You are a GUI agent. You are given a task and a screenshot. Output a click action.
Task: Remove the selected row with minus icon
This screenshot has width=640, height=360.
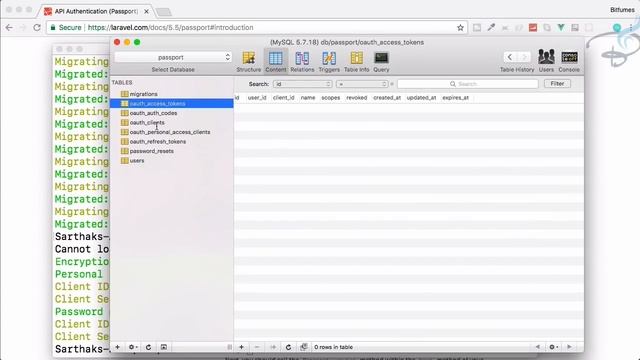257,347
